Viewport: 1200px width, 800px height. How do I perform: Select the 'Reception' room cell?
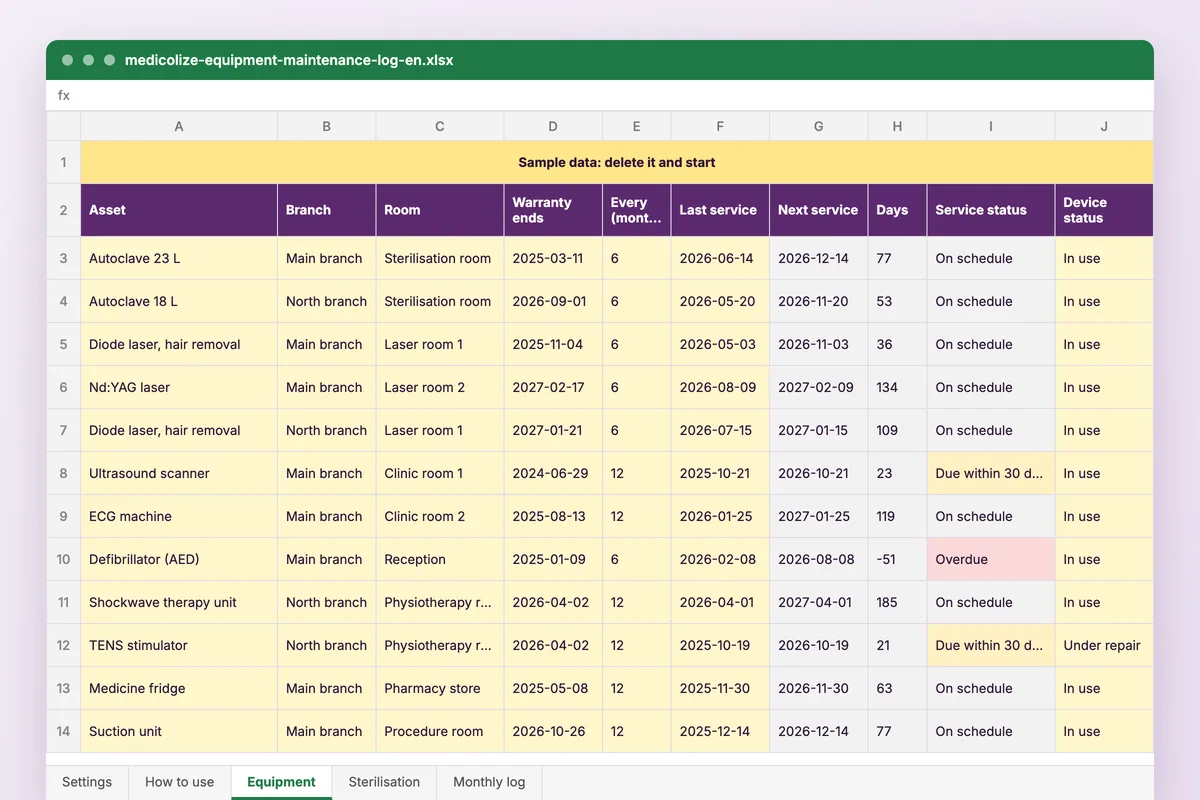pyautogui.click(x=440, y=559)
